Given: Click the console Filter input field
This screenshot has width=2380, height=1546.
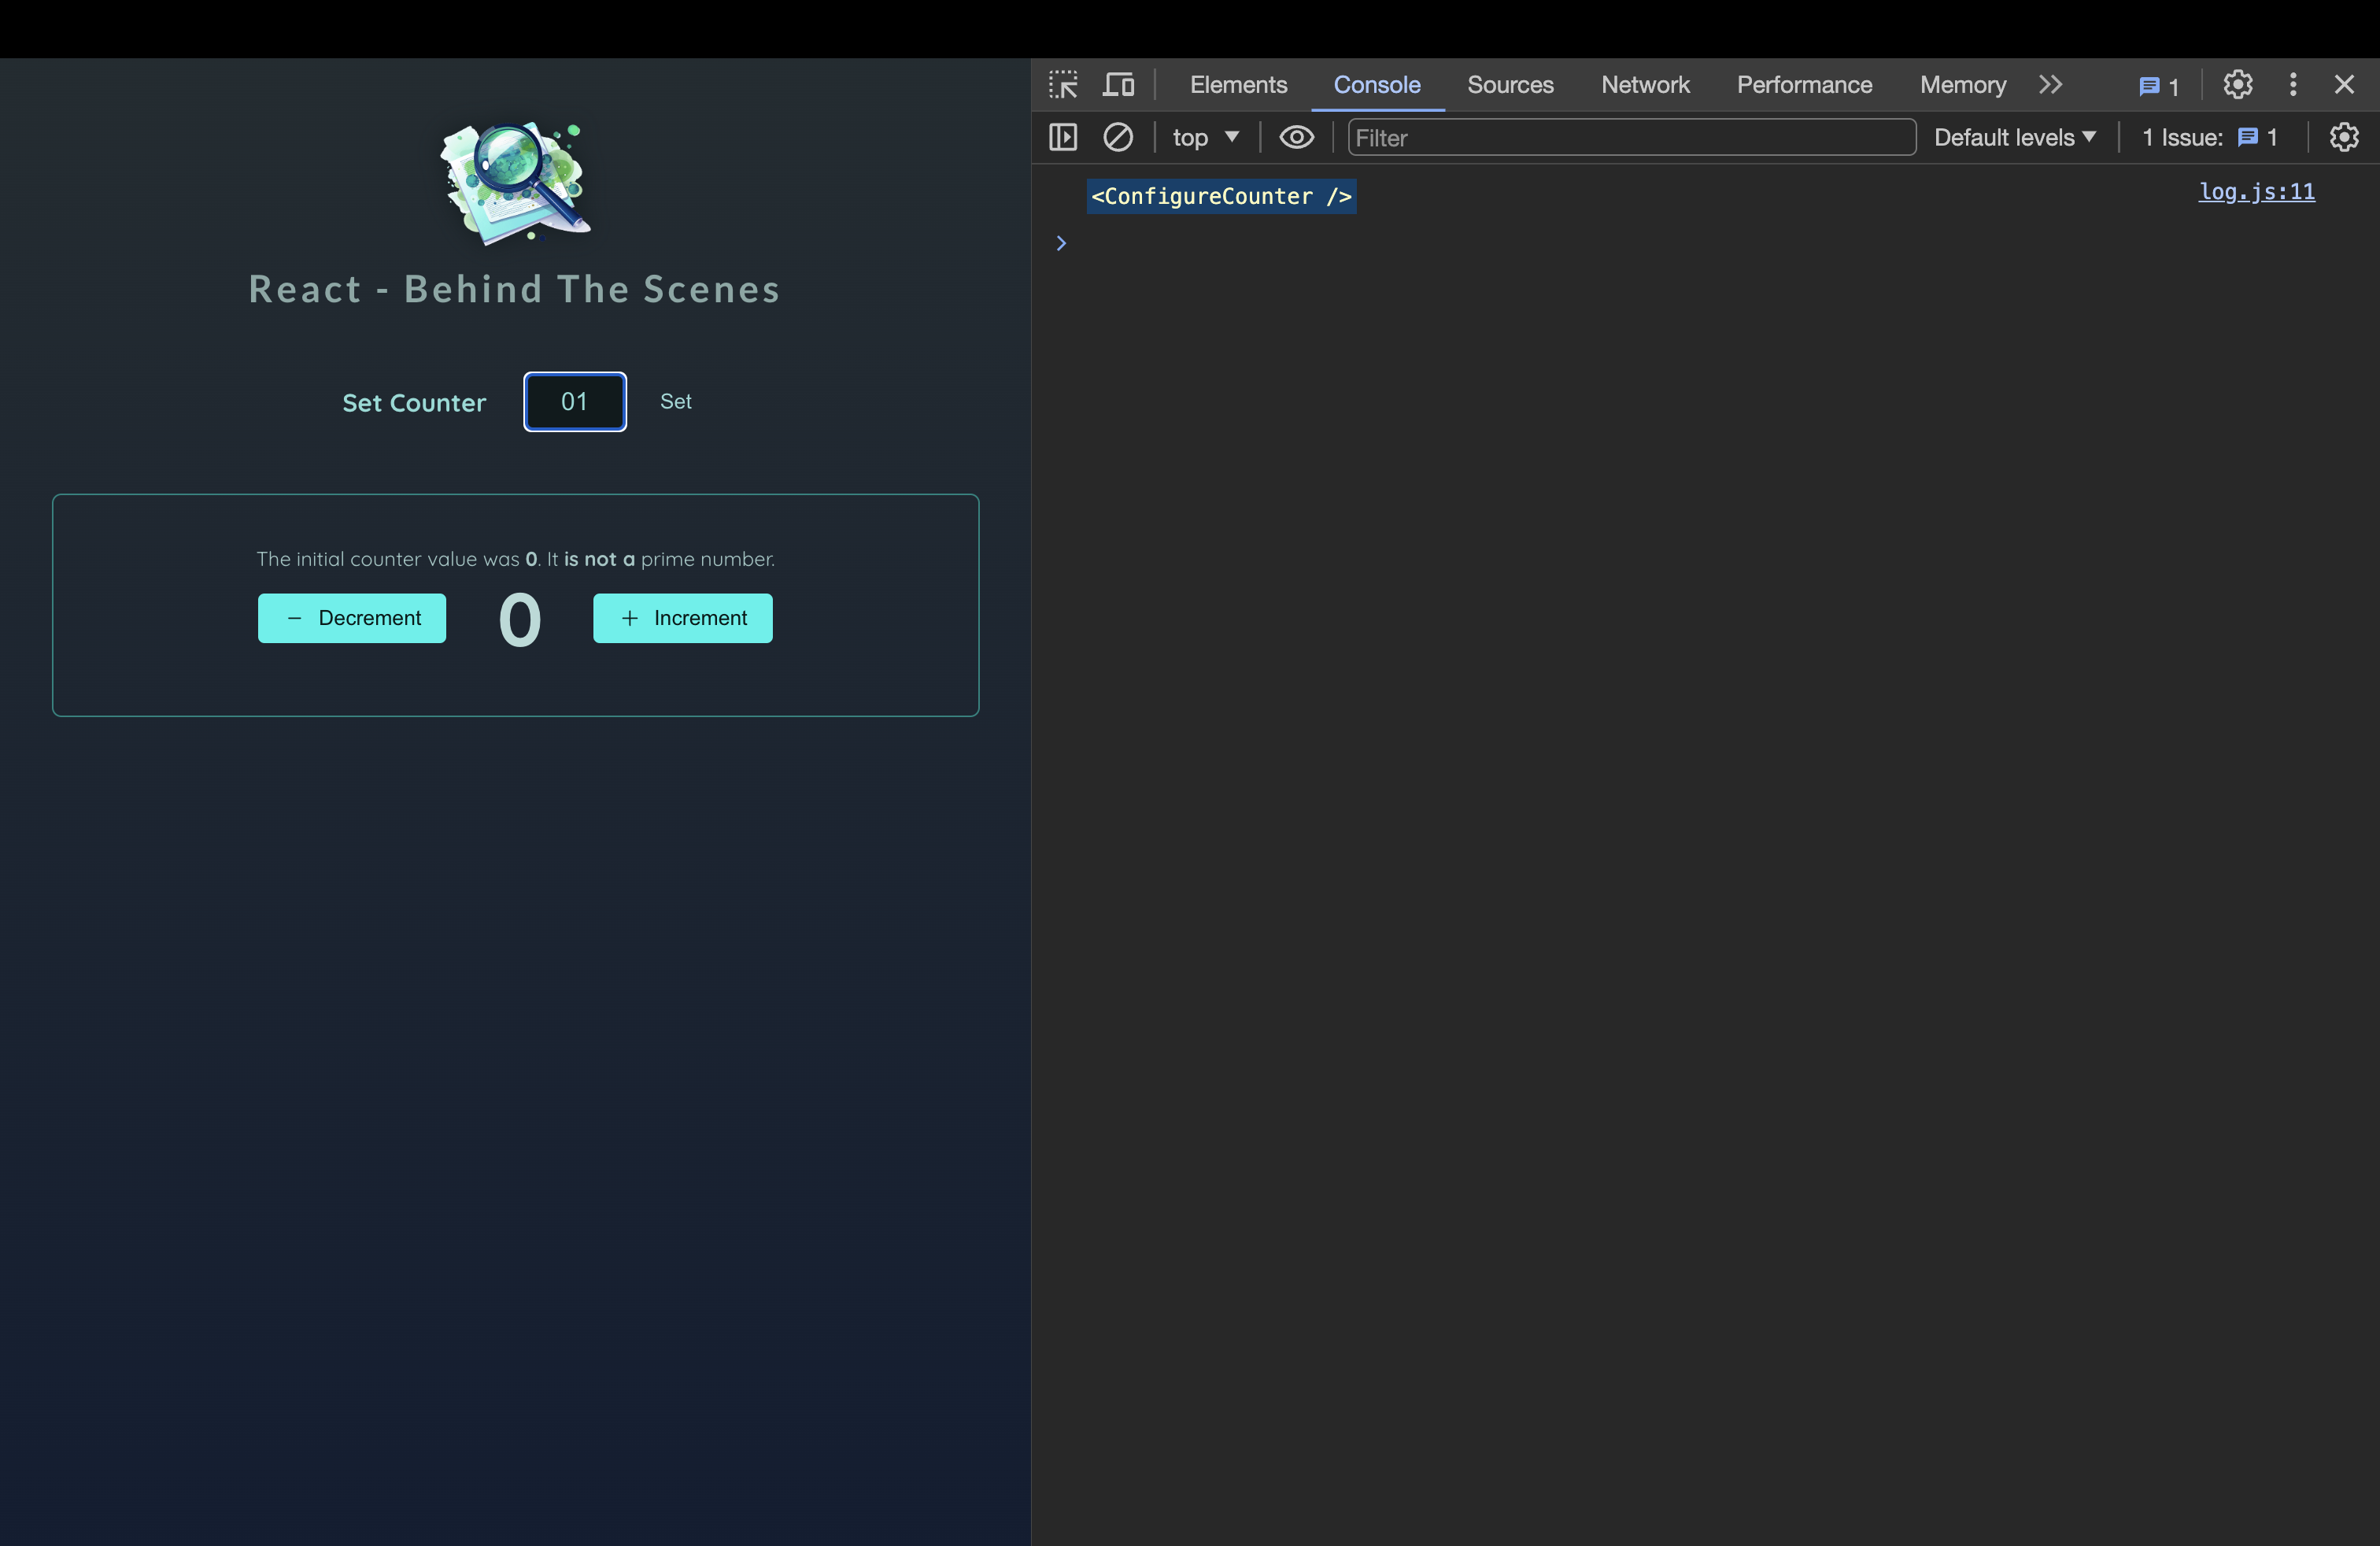Looking at the screenshot, I should coord(1630,137).
